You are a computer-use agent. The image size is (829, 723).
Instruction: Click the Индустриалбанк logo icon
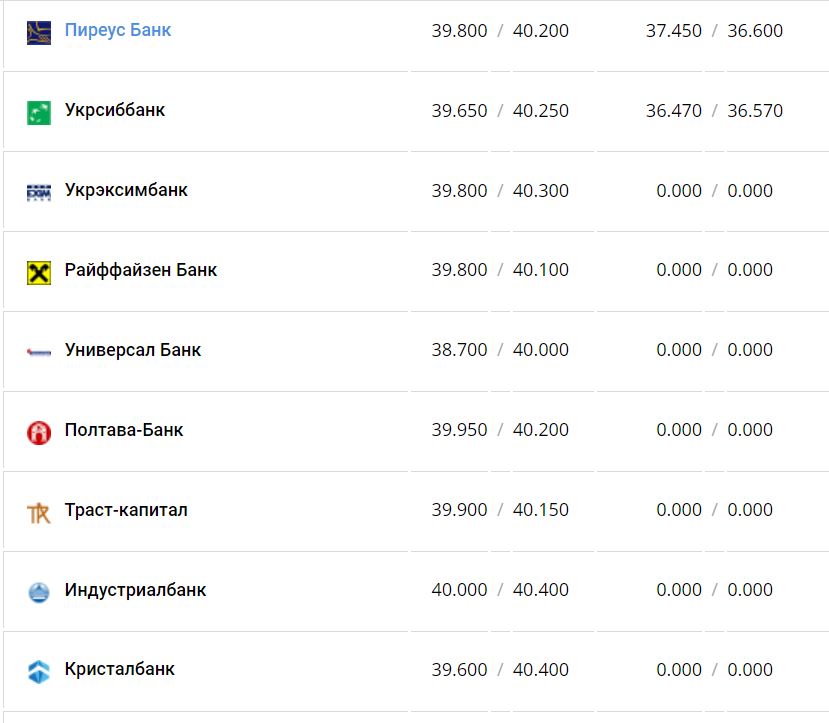(x=39, y=592)
